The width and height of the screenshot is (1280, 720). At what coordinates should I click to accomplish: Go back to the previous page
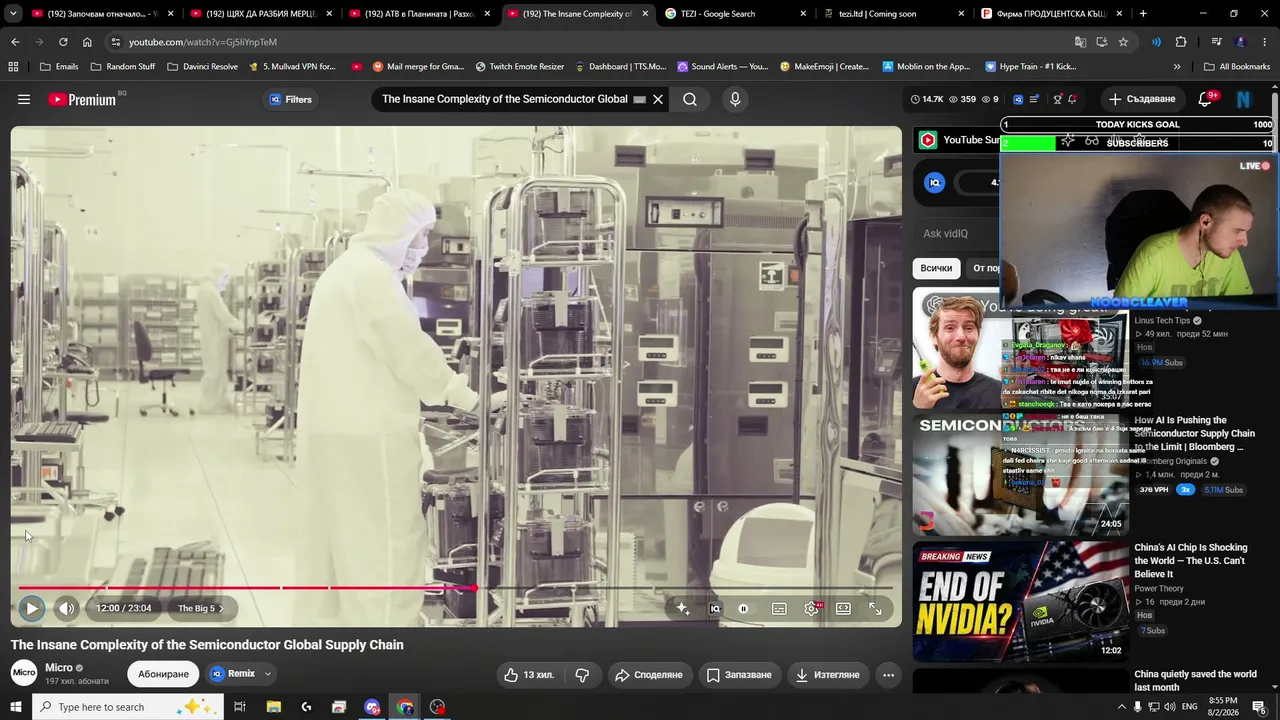[15, 42]
